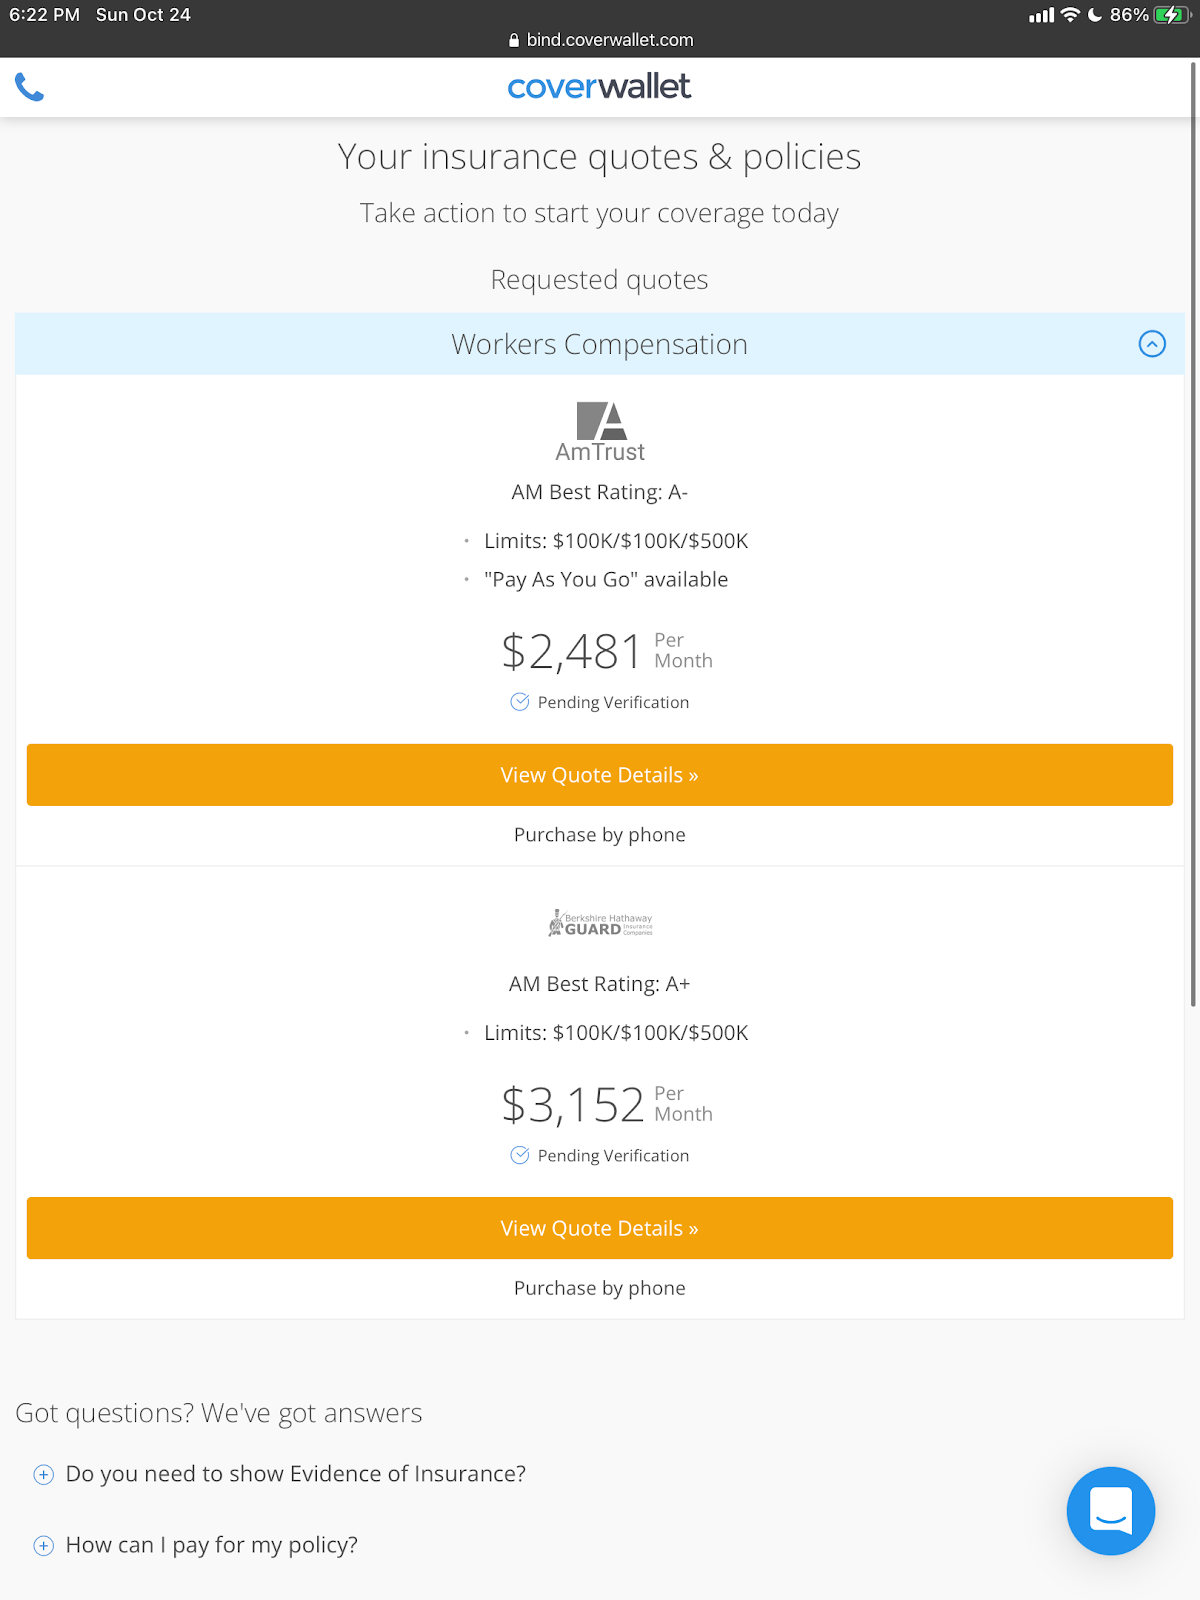Click Purchase by phone under GUARD quote

point(600,1288)
